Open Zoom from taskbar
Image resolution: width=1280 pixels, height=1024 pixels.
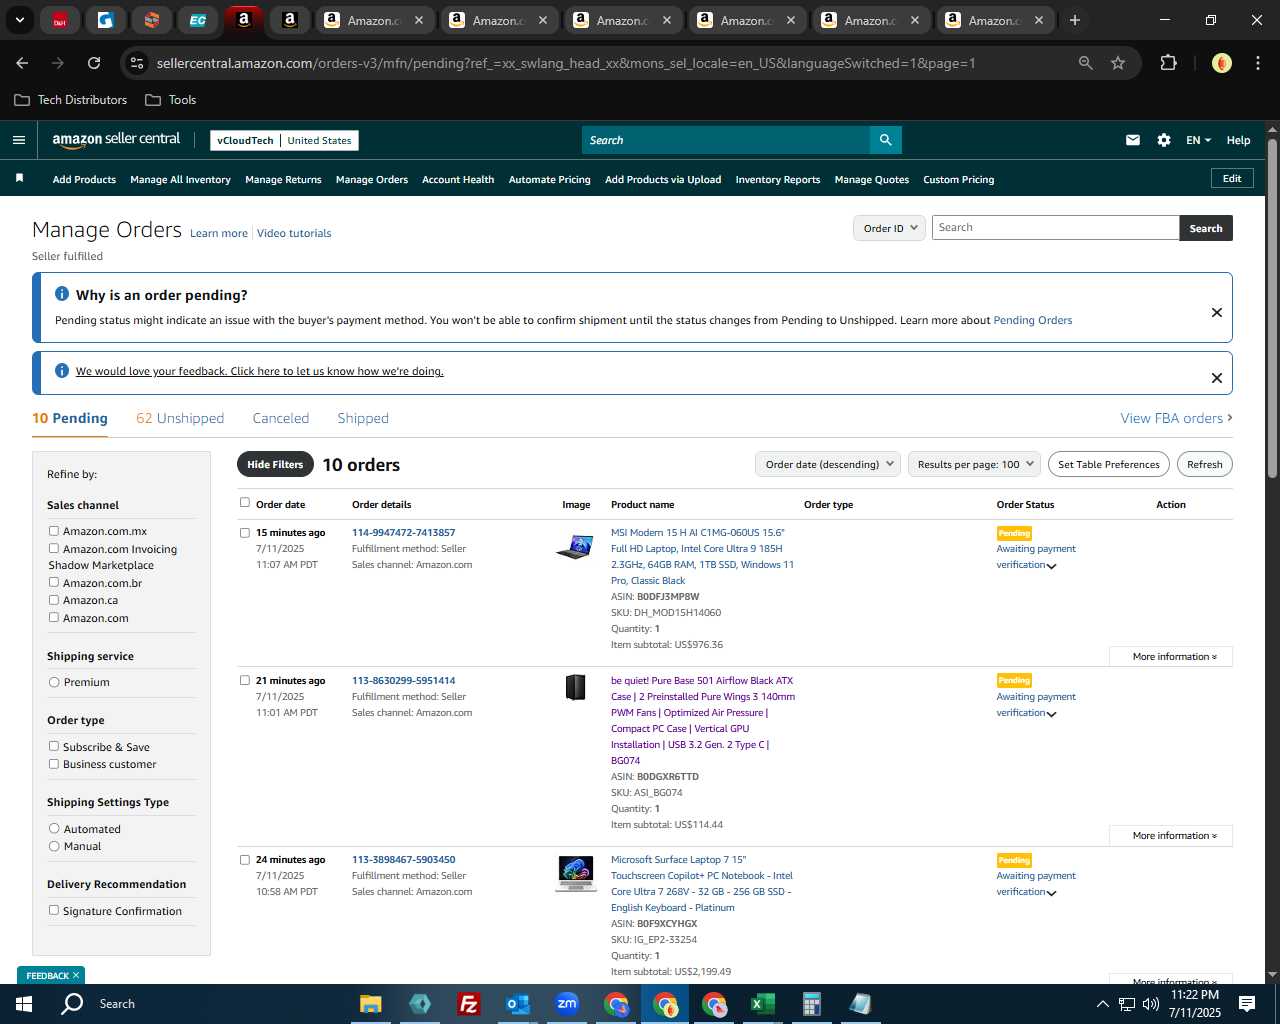click(x=567, y=1004)
